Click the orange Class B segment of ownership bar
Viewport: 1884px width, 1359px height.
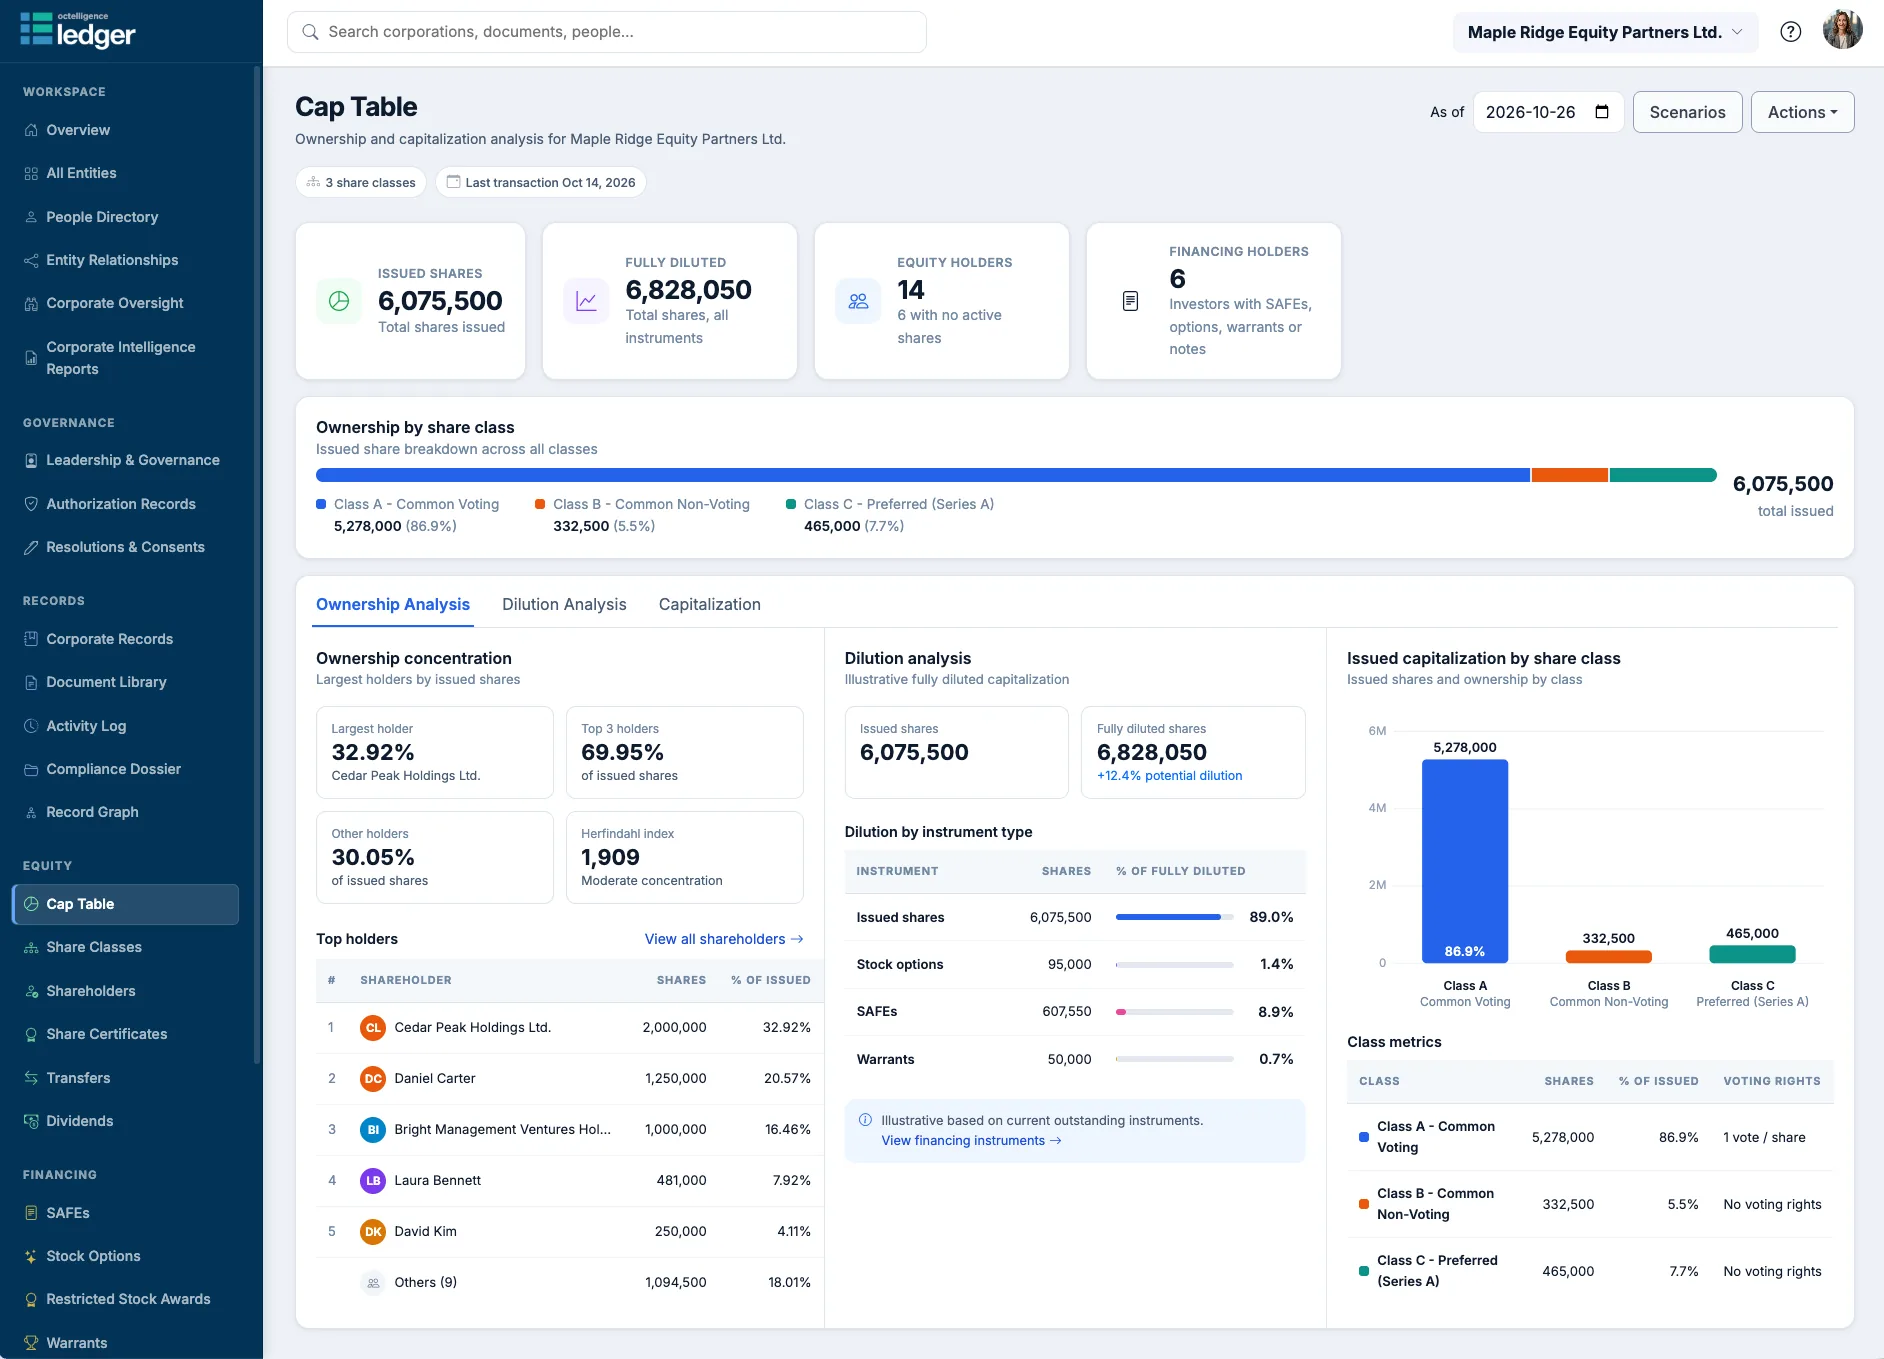click(x=1569, y=475)
